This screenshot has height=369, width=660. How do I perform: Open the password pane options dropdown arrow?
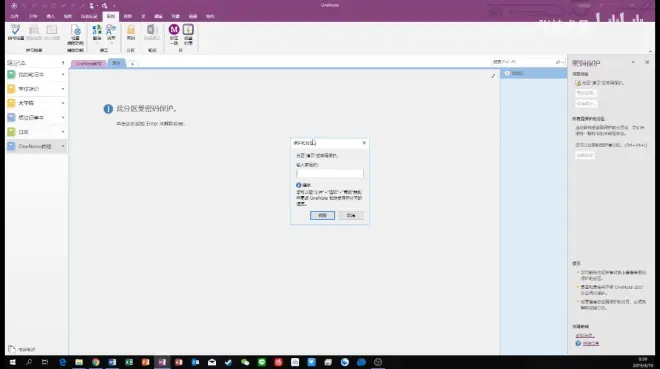coord(633,62)
